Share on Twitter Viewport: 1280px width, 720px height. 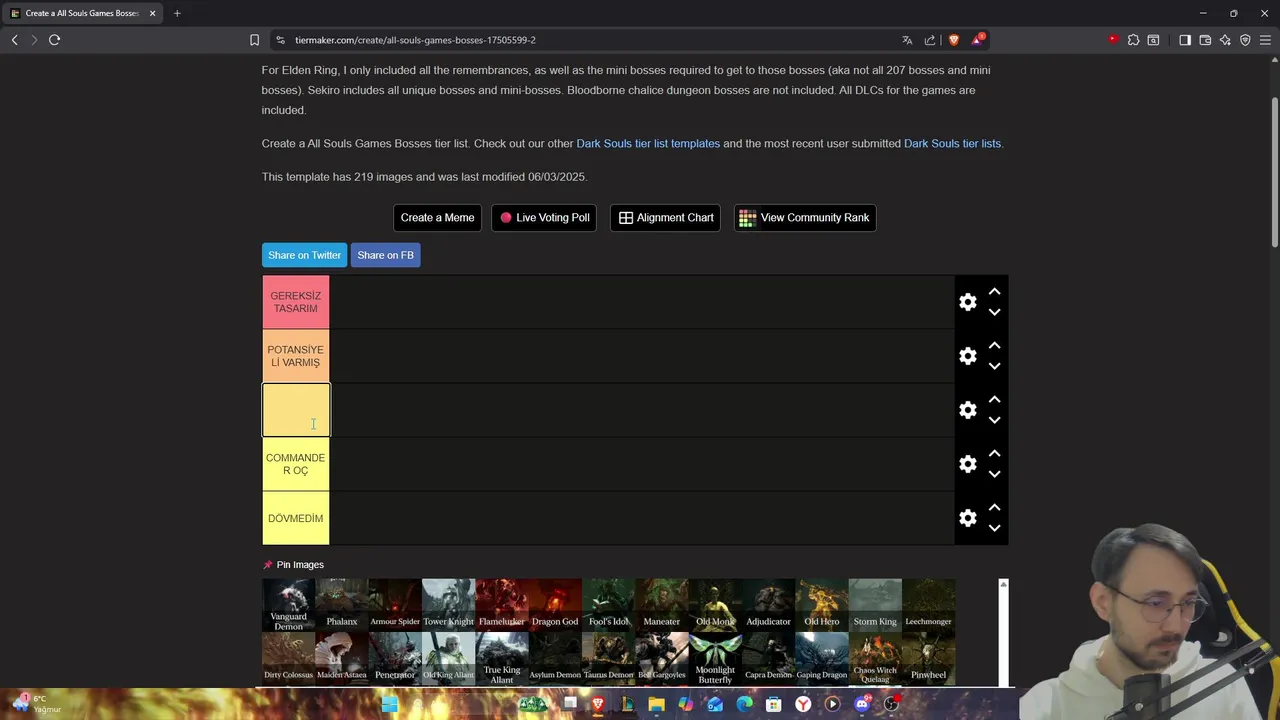point(304,255)
